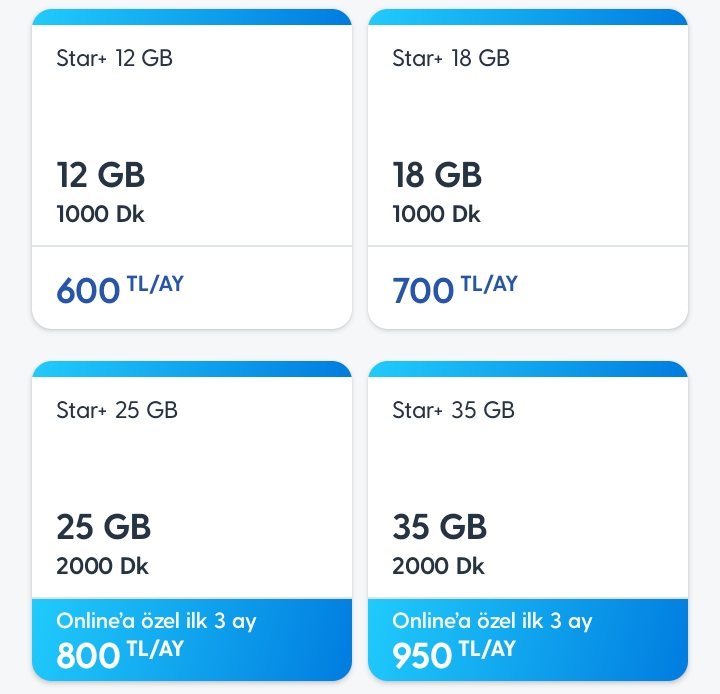Select the 700 TL/AY price
This screenshot has width=720, height=694.
[x=455, y=289]
